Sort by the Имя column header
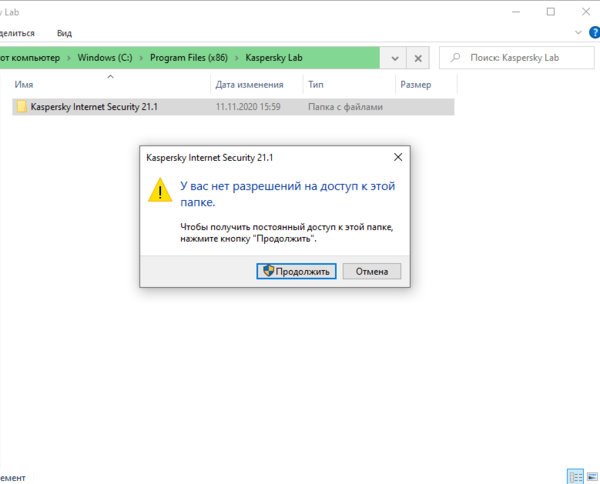Image resolution: width=600 pixels, height=484 pixels. coord(24,85)
